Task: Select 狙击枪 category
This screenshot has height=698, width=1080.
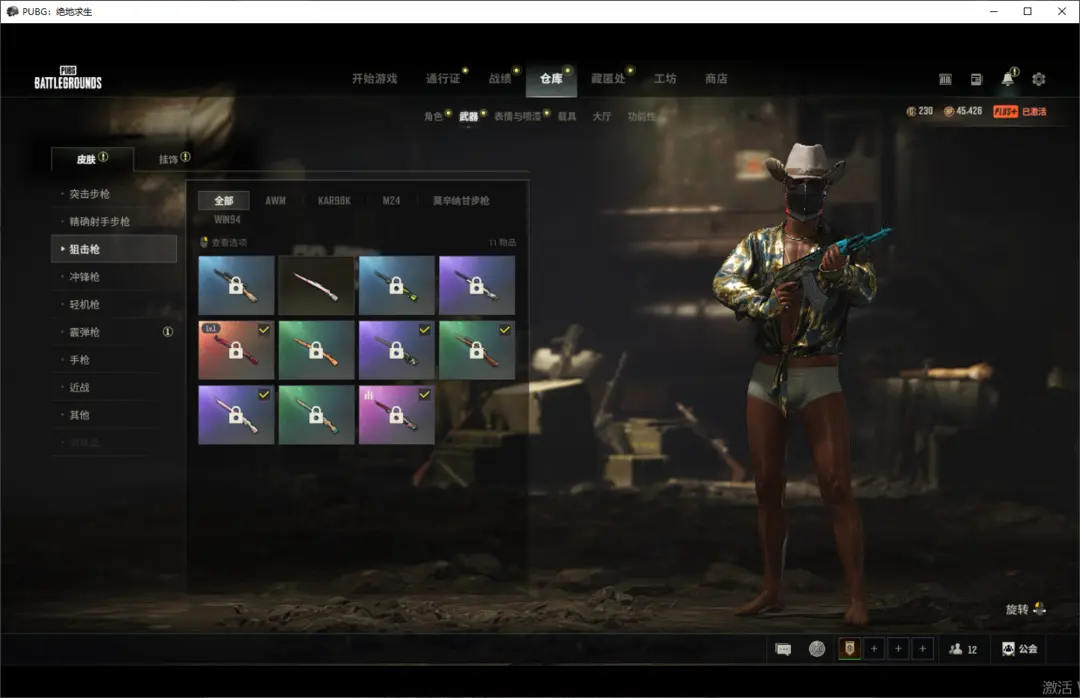Action: [114, 249]
